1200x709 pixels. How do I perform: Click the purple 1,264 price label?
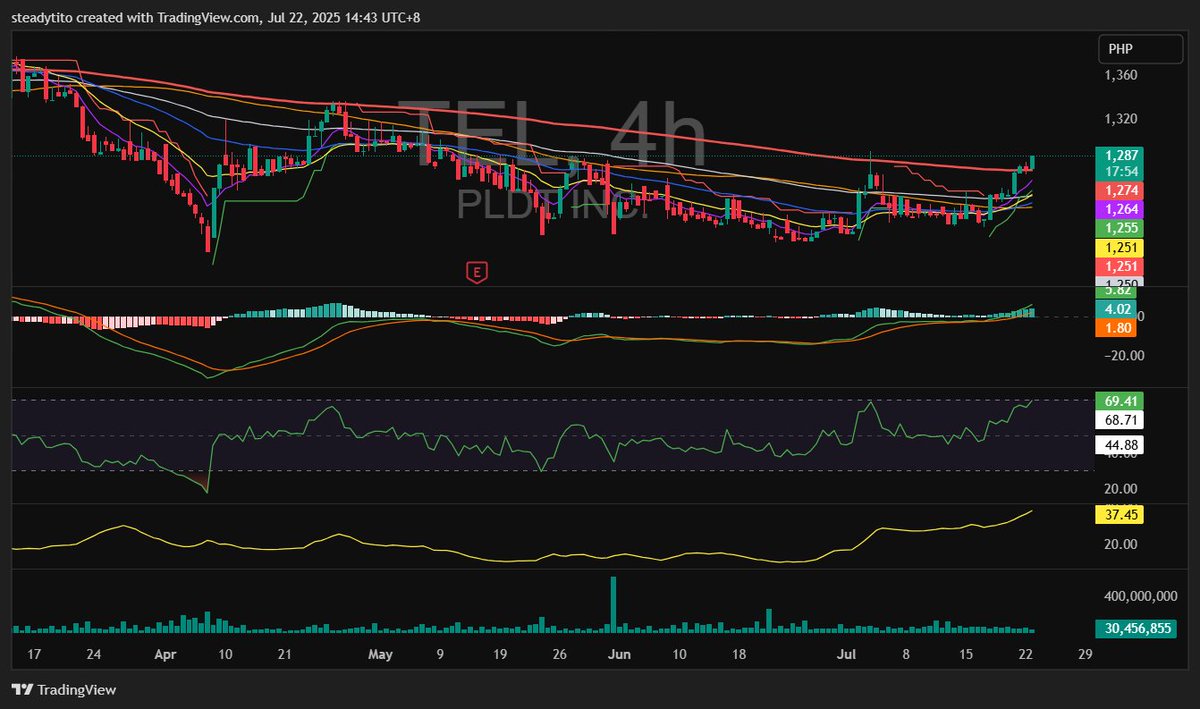[1119, 209]
